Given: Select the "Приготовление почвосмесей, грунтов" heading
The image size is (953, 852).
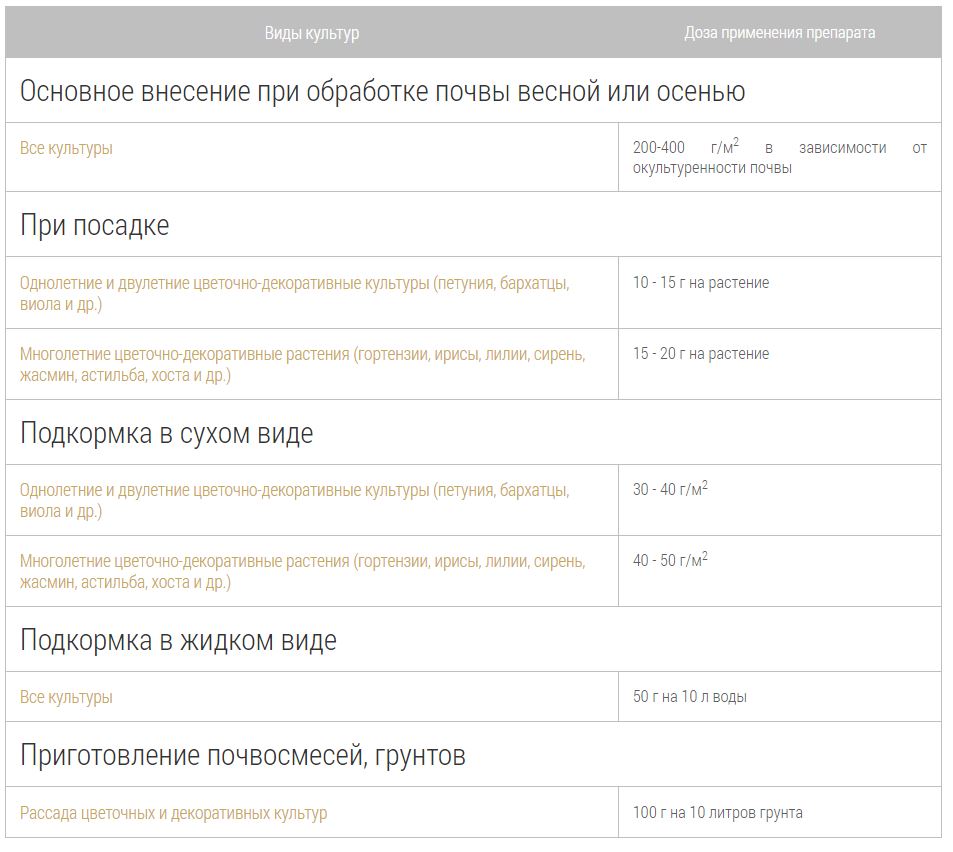Looking at the screenshot, I should click(242, 755).
